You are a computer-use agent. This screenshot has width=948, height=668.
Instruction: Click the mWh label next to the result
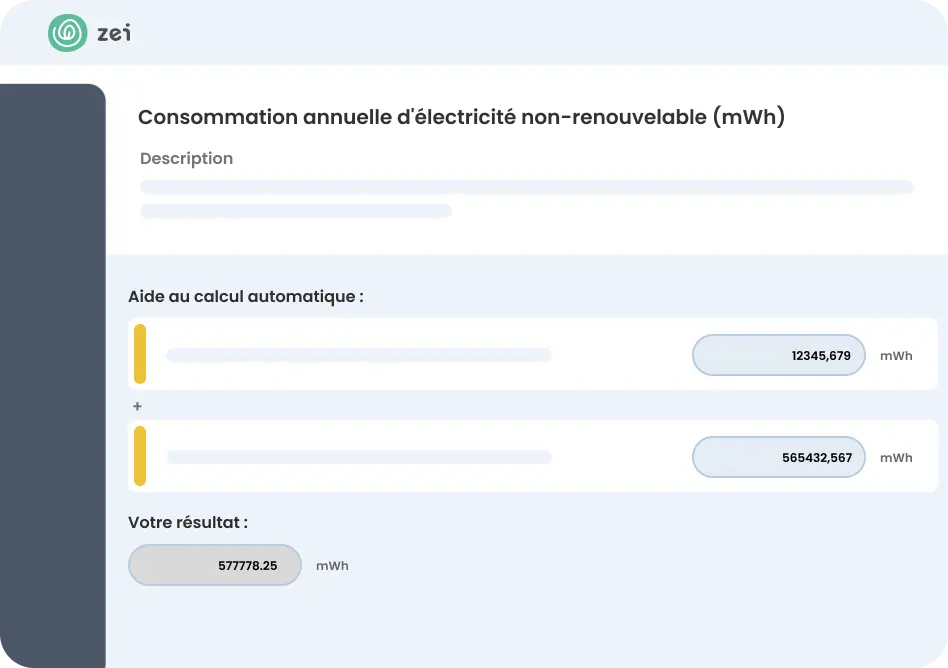point(332,565)
